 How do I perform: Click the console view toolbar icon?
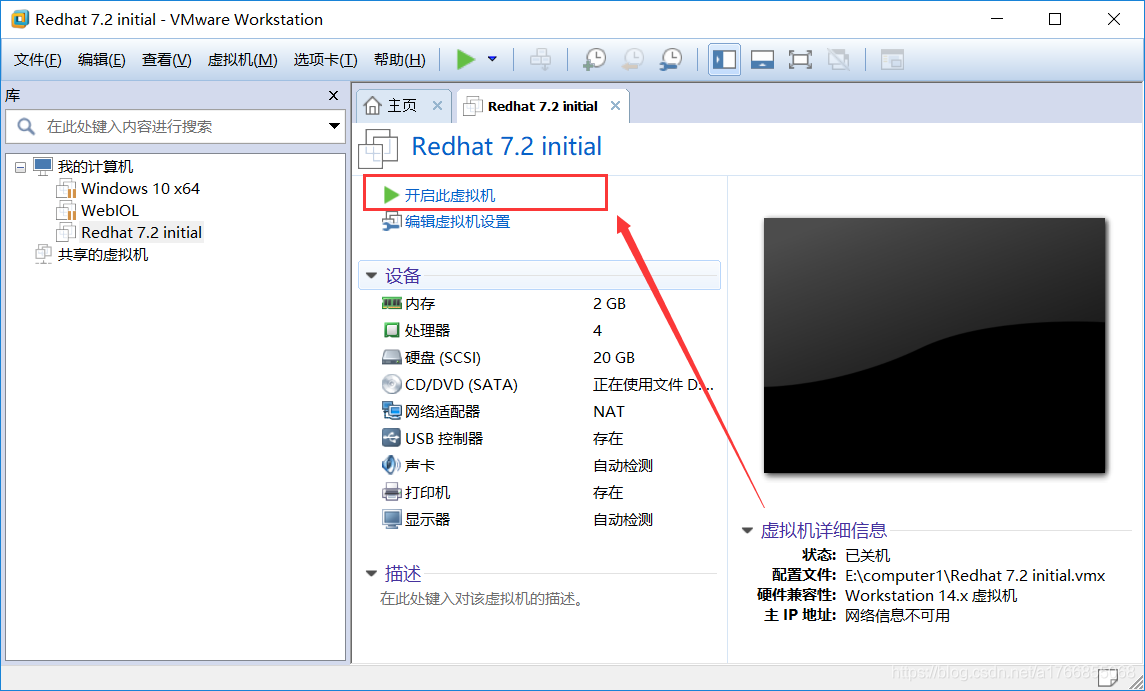[892, 59]
